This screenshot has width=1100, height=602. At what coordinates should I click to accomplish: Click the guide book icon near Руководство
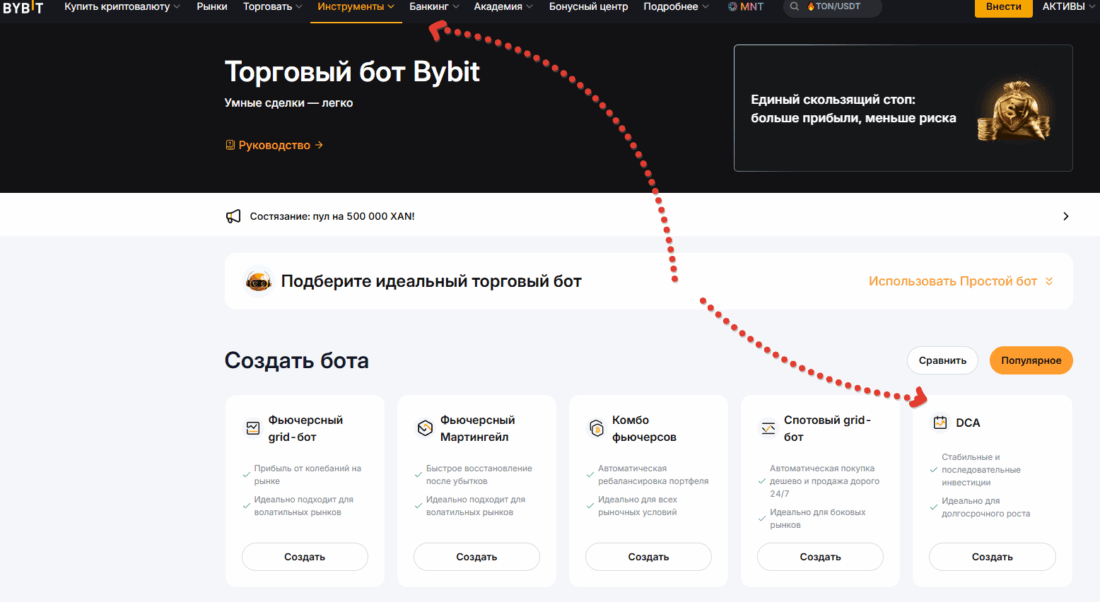[x=229, y=145]
